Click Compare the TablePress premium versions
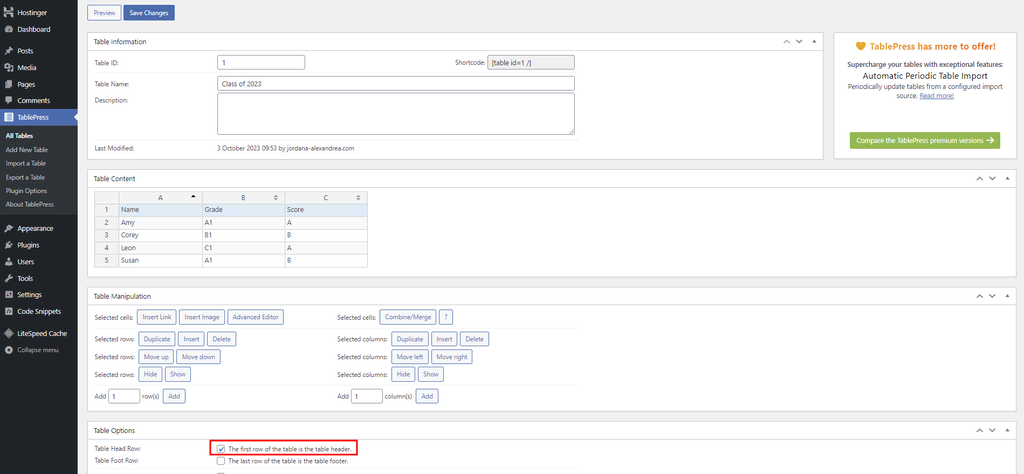This screenshot has height=474, width=1024. tap(925, 140)
